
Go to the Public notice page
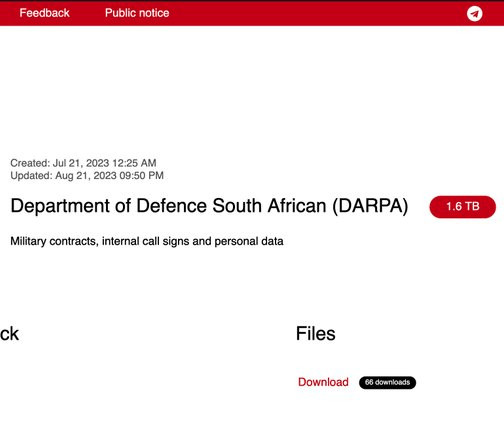click(x=137, y=13)
